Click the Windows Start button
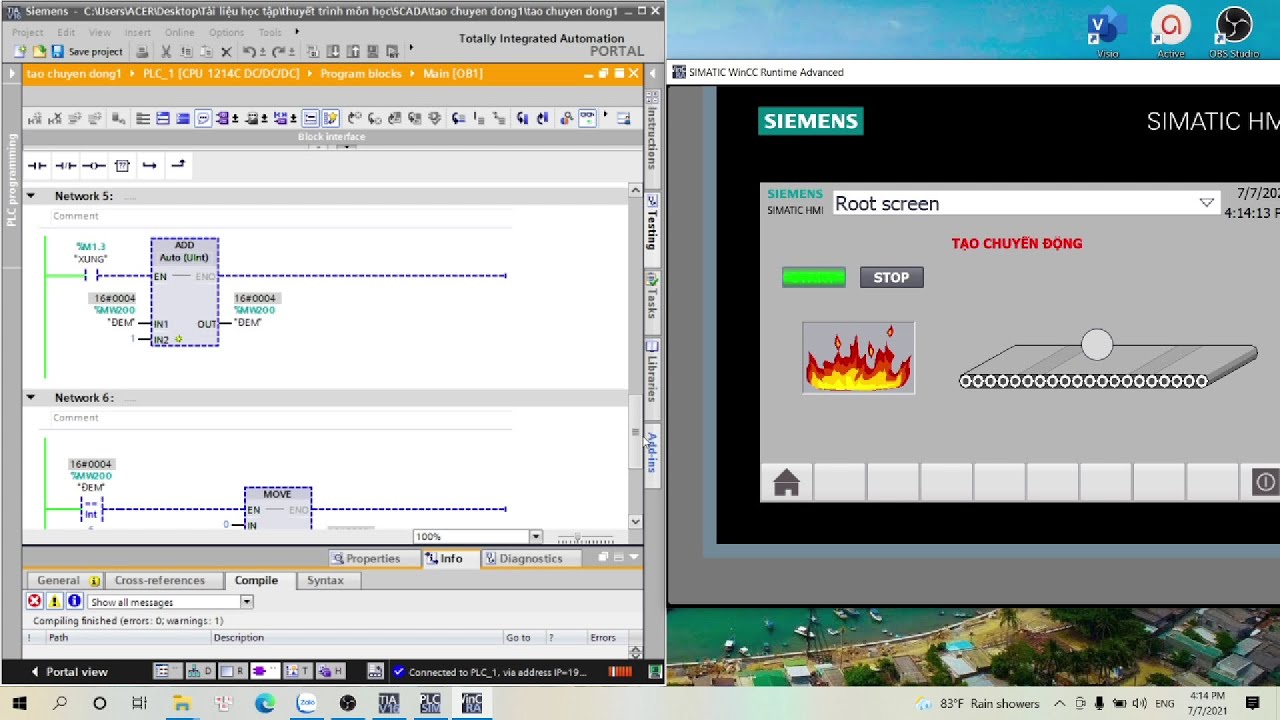 (19, 703)
